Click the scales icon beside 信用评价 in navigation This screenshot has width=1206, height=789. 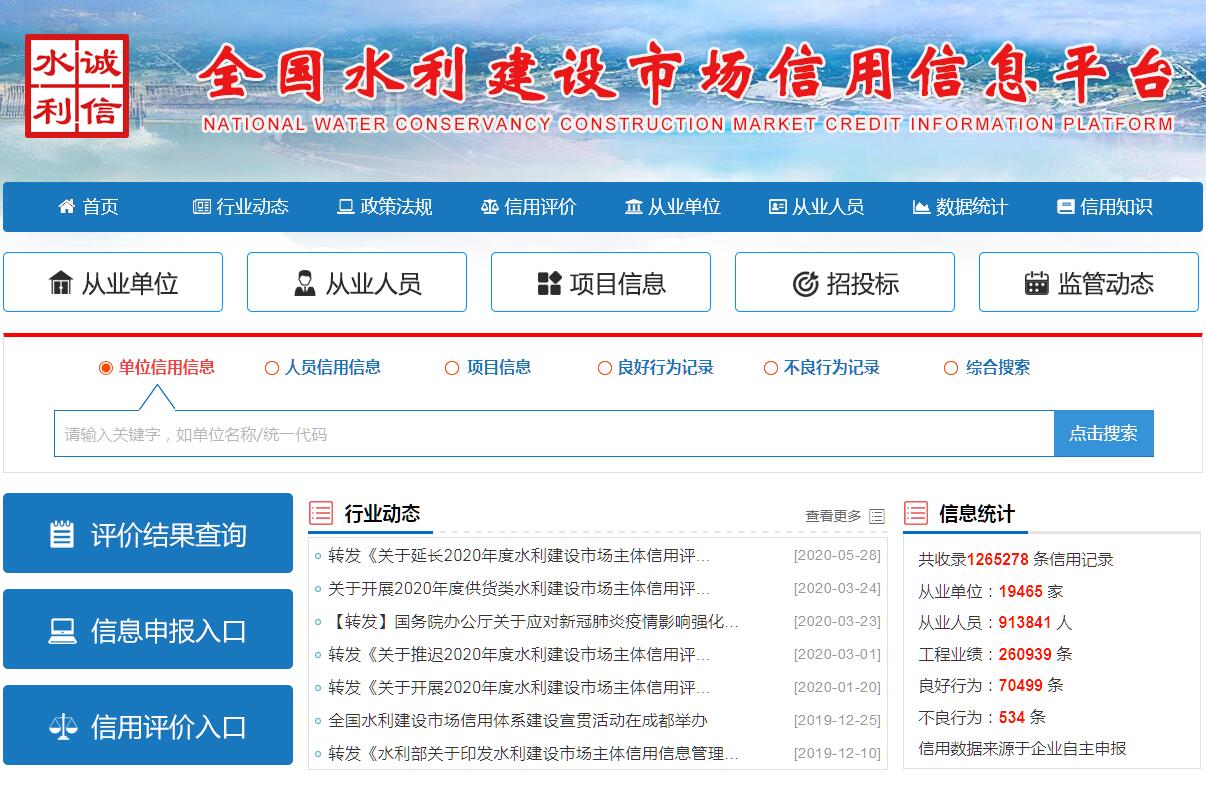[489, 207]
